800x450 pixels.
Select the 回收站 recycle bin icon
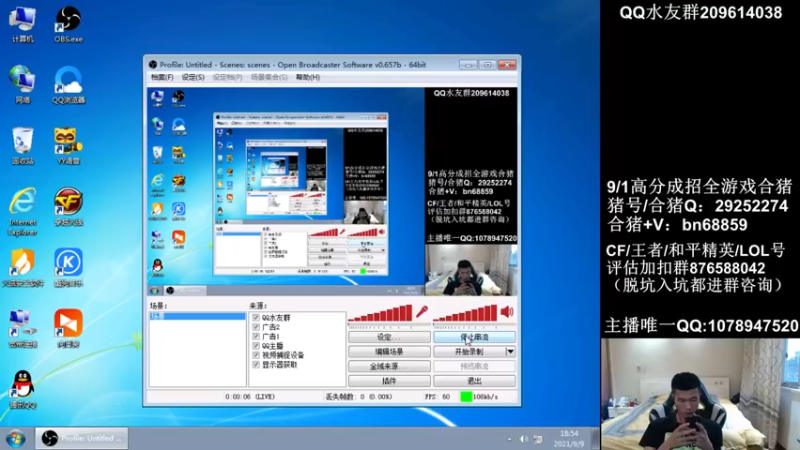tap(22, 146)
